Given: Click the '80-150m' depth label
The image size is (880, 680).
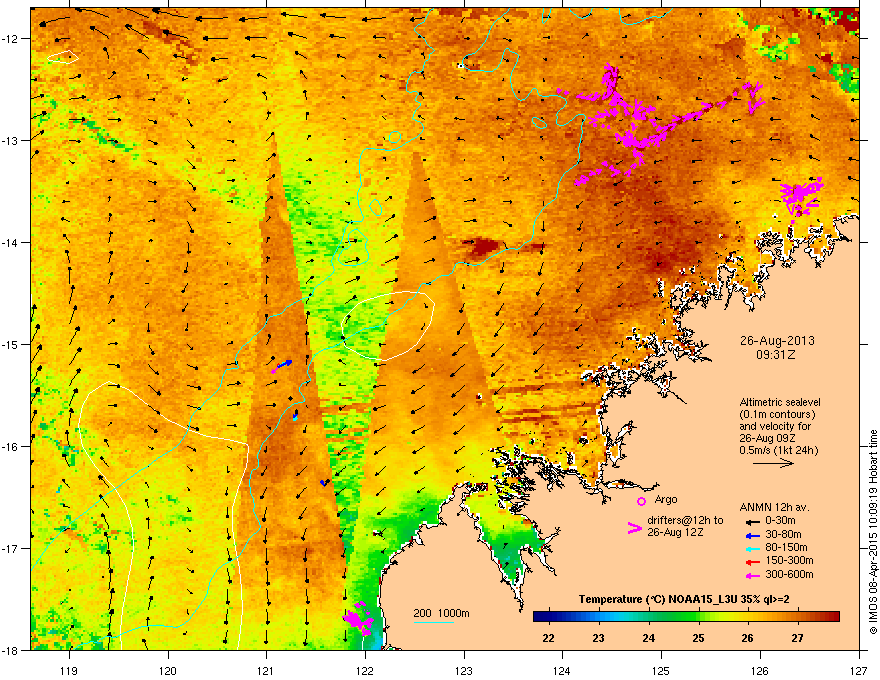Looking at the screenshot, I should (786, 547).
